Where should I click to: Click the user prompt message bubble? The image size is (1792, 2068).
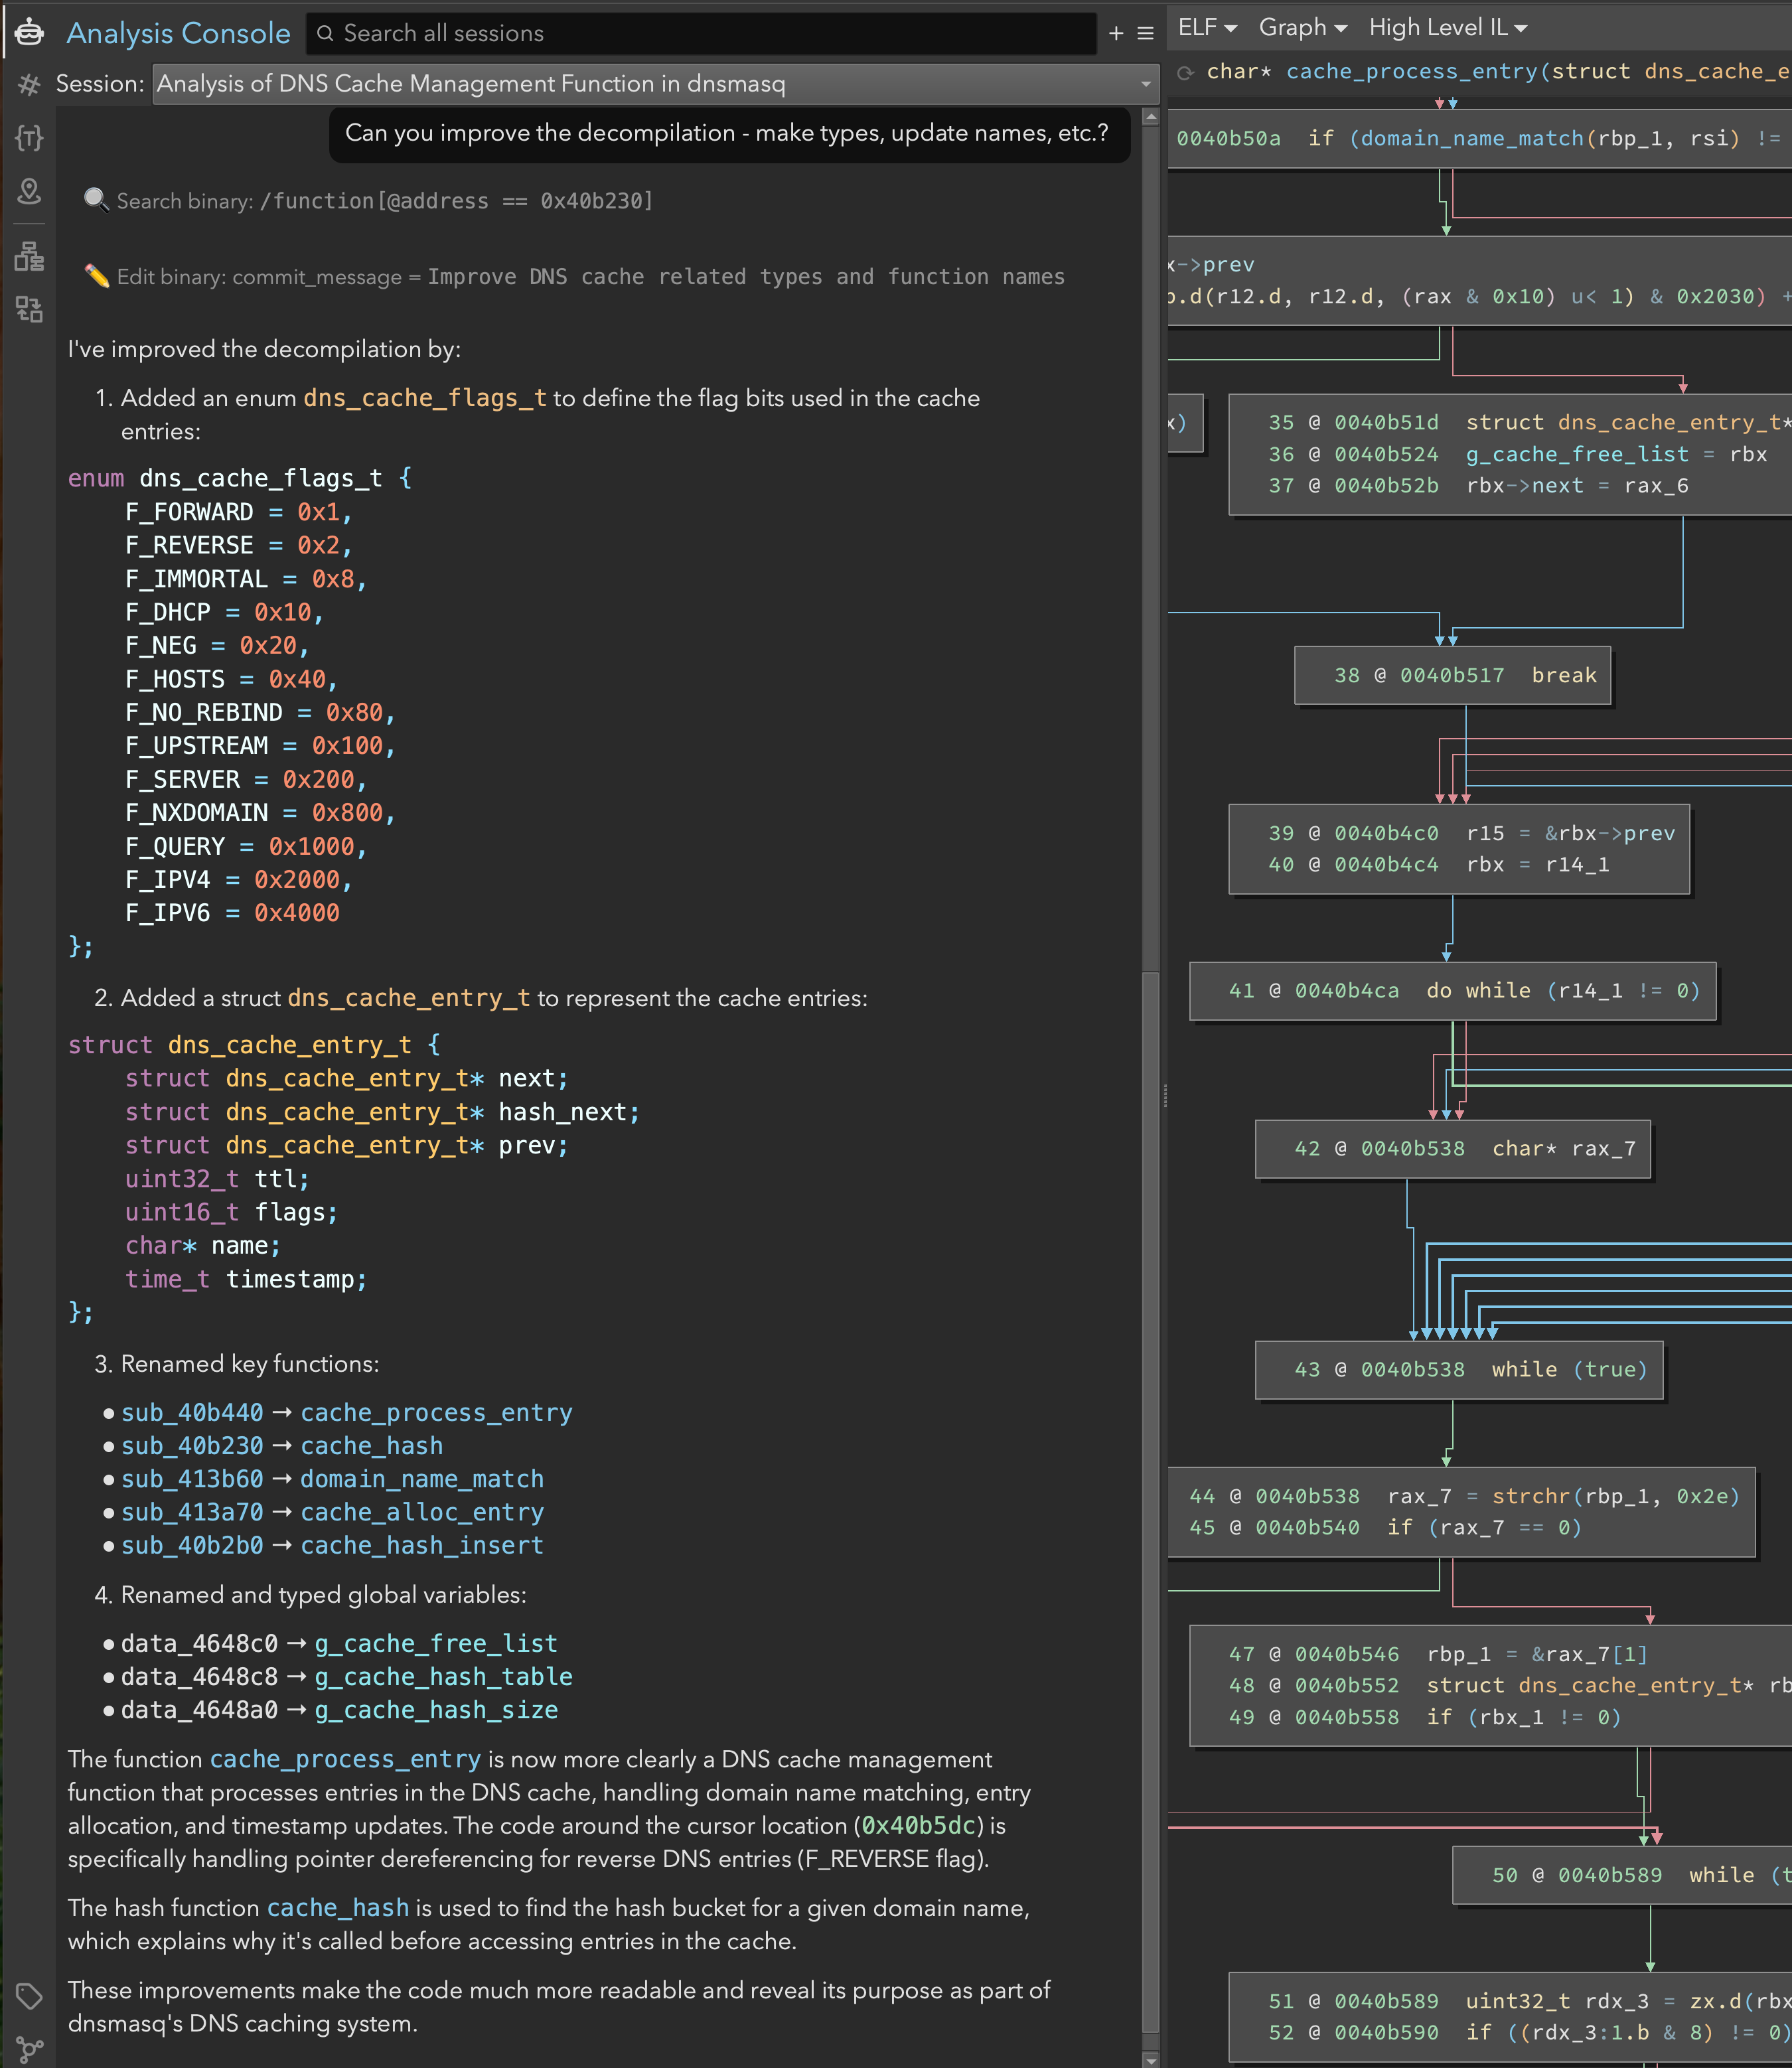(729, 134)
